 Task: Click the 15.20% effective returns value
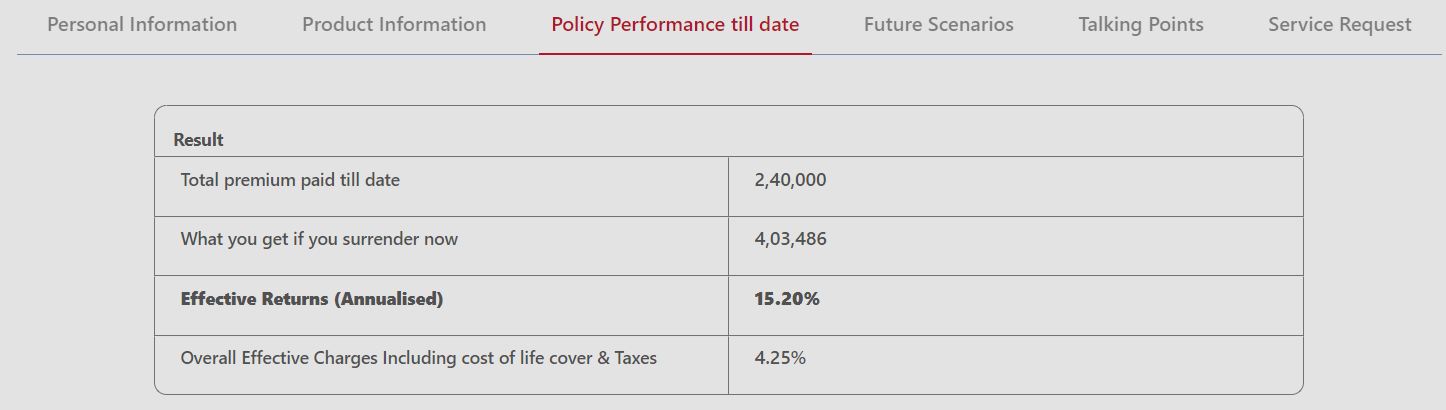pyautogui.click(x=787, y=298)
